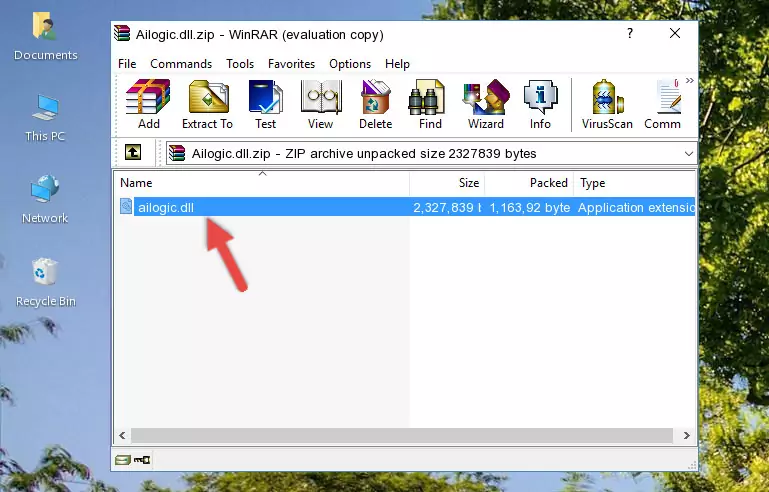Close the WinRAR window
The width and height of the screenshot is (769, 492).
pos(675,33)
